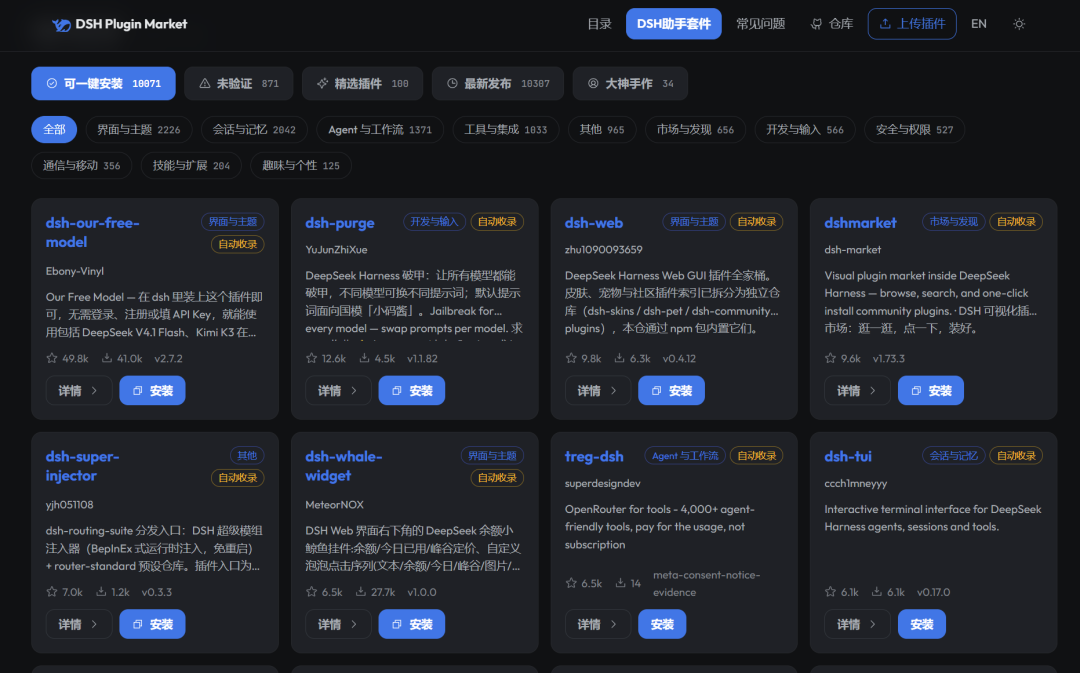Image resolution: width=1080 pixels, height=673 pixels.
Task: Select the 精选插件 filter tab
Action: tap(362, 83)
